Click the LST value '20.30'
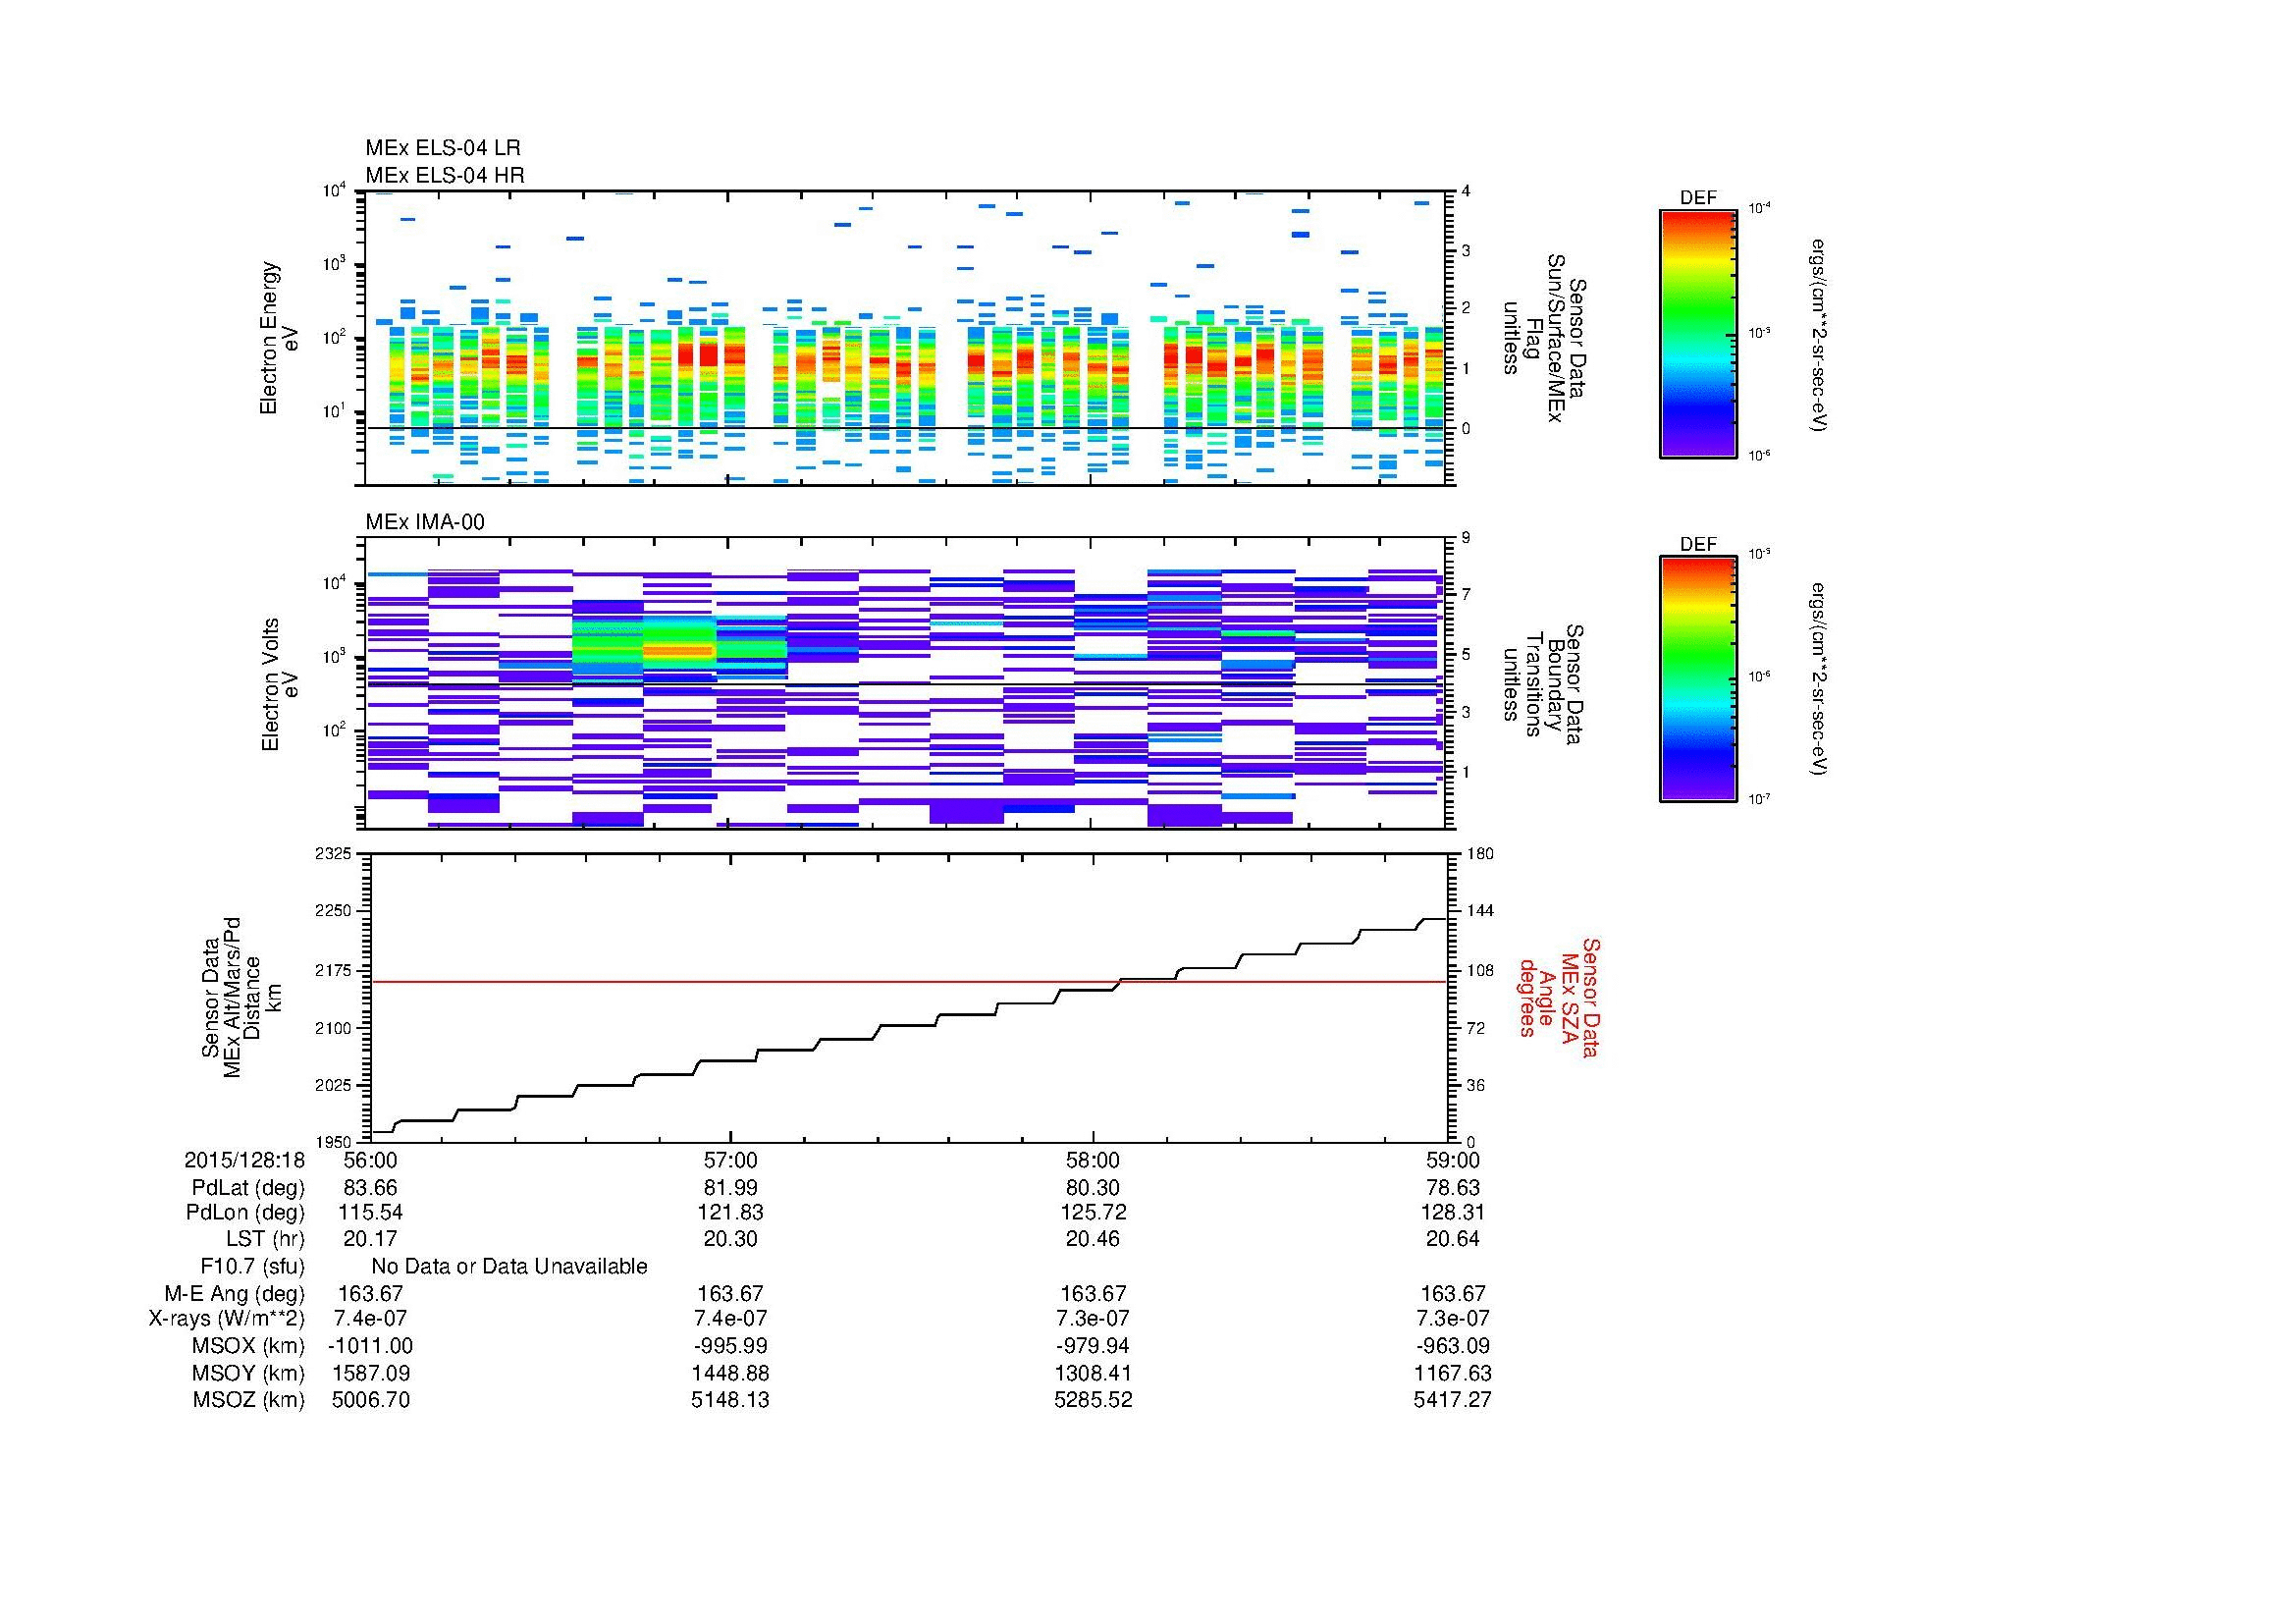The height and width of the screenshot is (1623, 2296). pos(731,1239)
